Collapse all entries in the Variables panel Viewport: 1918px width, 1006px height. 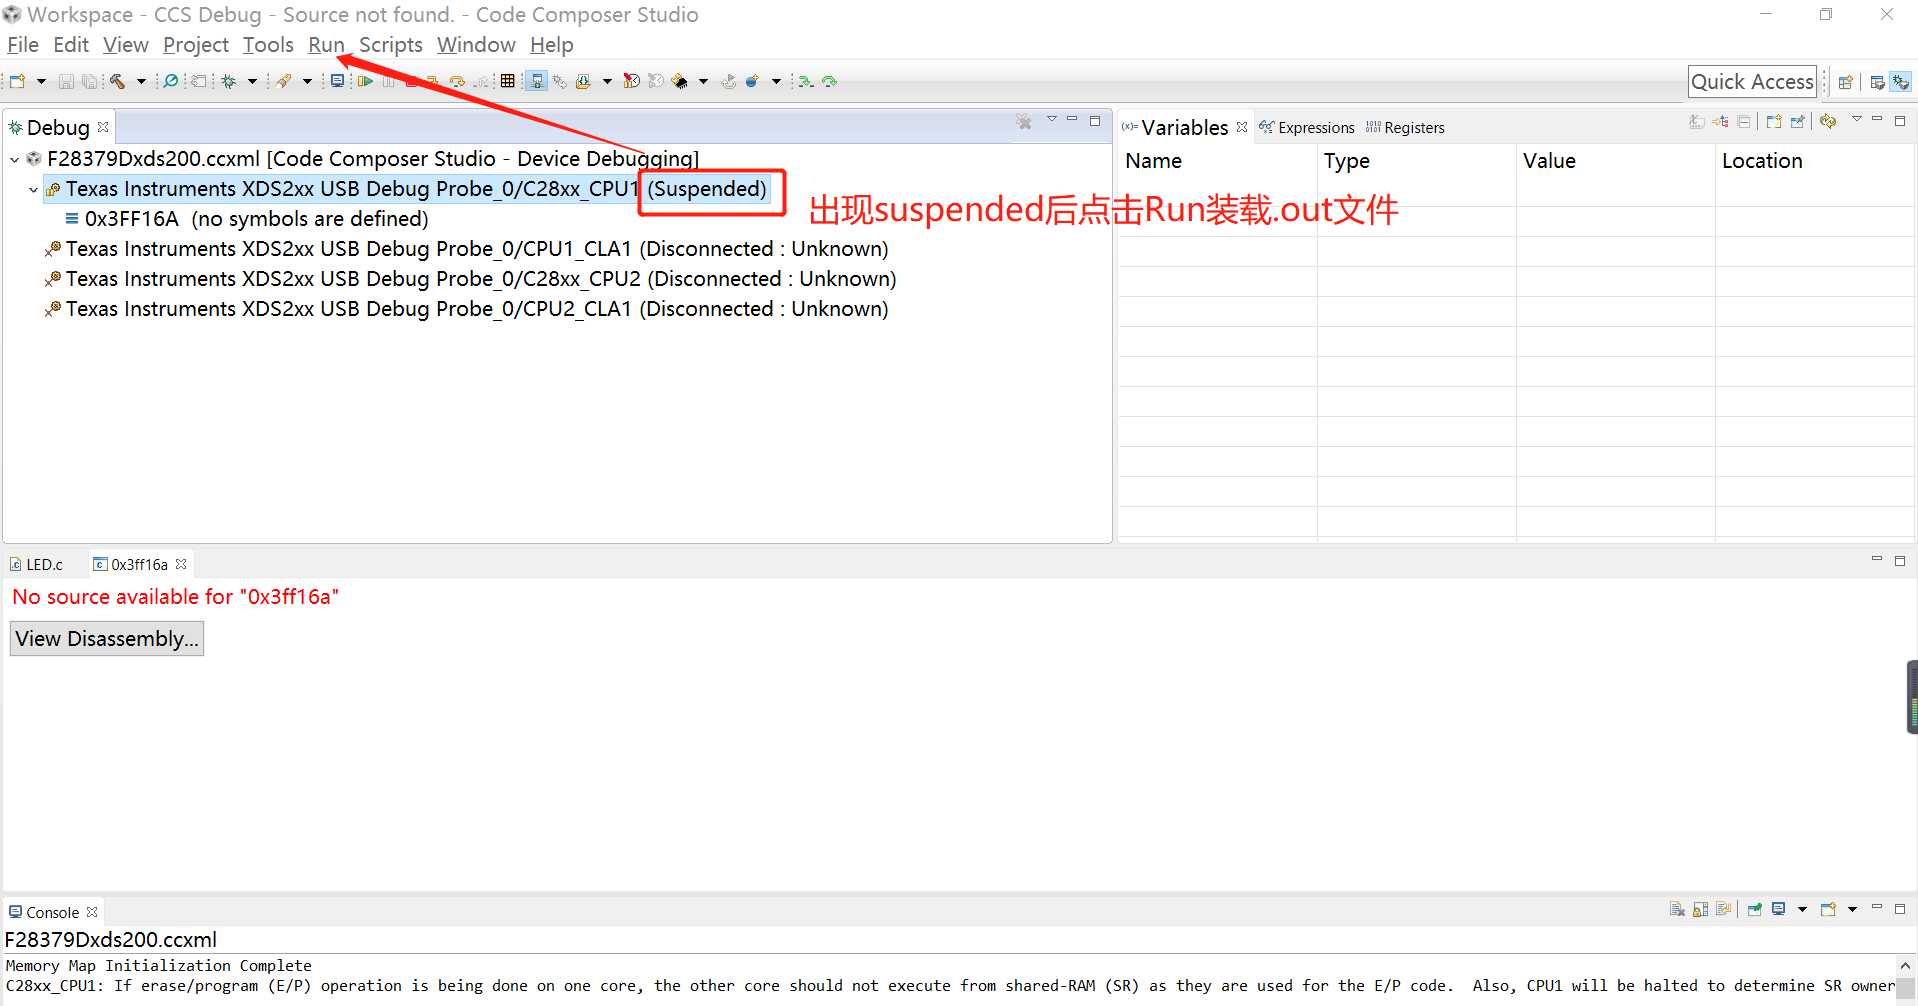click(1743, 121)
